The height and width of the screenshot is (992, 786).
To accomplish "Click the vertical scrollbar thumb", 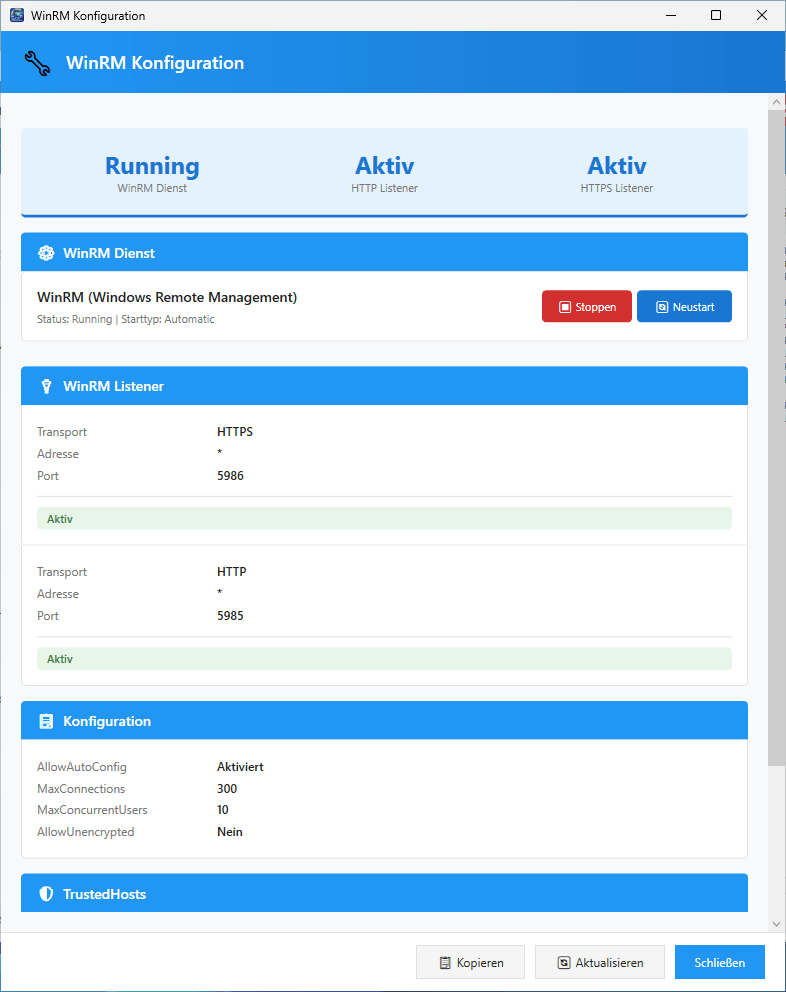I will click(777, 438).
